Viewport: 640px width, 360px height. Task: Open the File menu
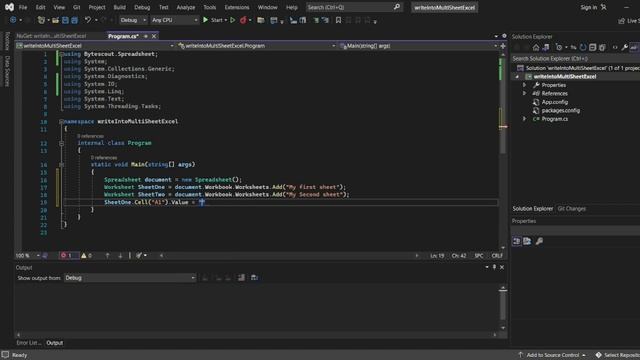pos(23,7)
